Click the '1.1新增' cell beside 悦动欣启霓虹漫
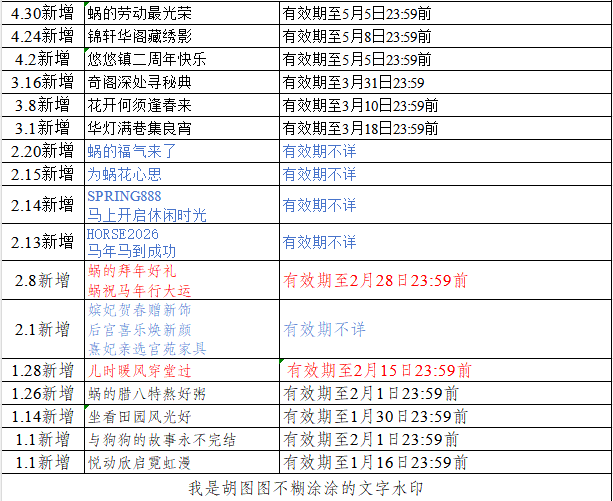The width and height of the screenshot is (613, 501). coord(43,462)
